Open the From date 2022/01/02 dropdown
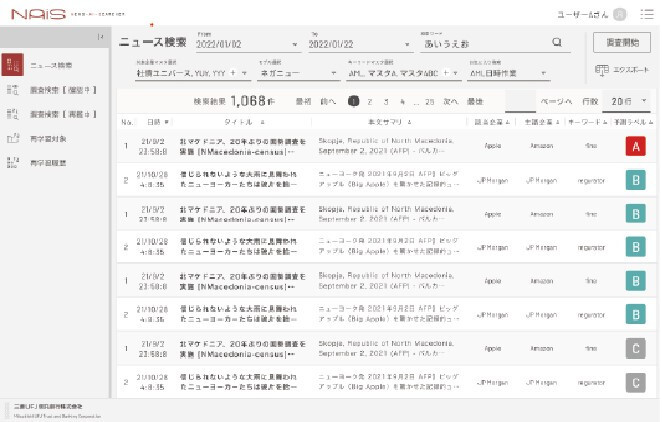Viewport: 662px width, 422px height. click(295, 44)
